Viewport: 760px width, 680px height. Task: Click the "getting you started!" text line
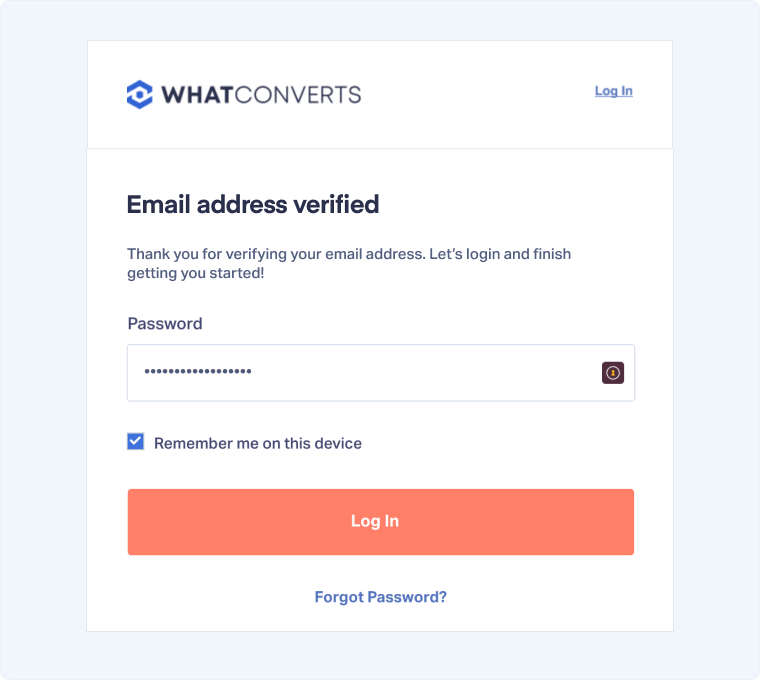click(195, 273)
